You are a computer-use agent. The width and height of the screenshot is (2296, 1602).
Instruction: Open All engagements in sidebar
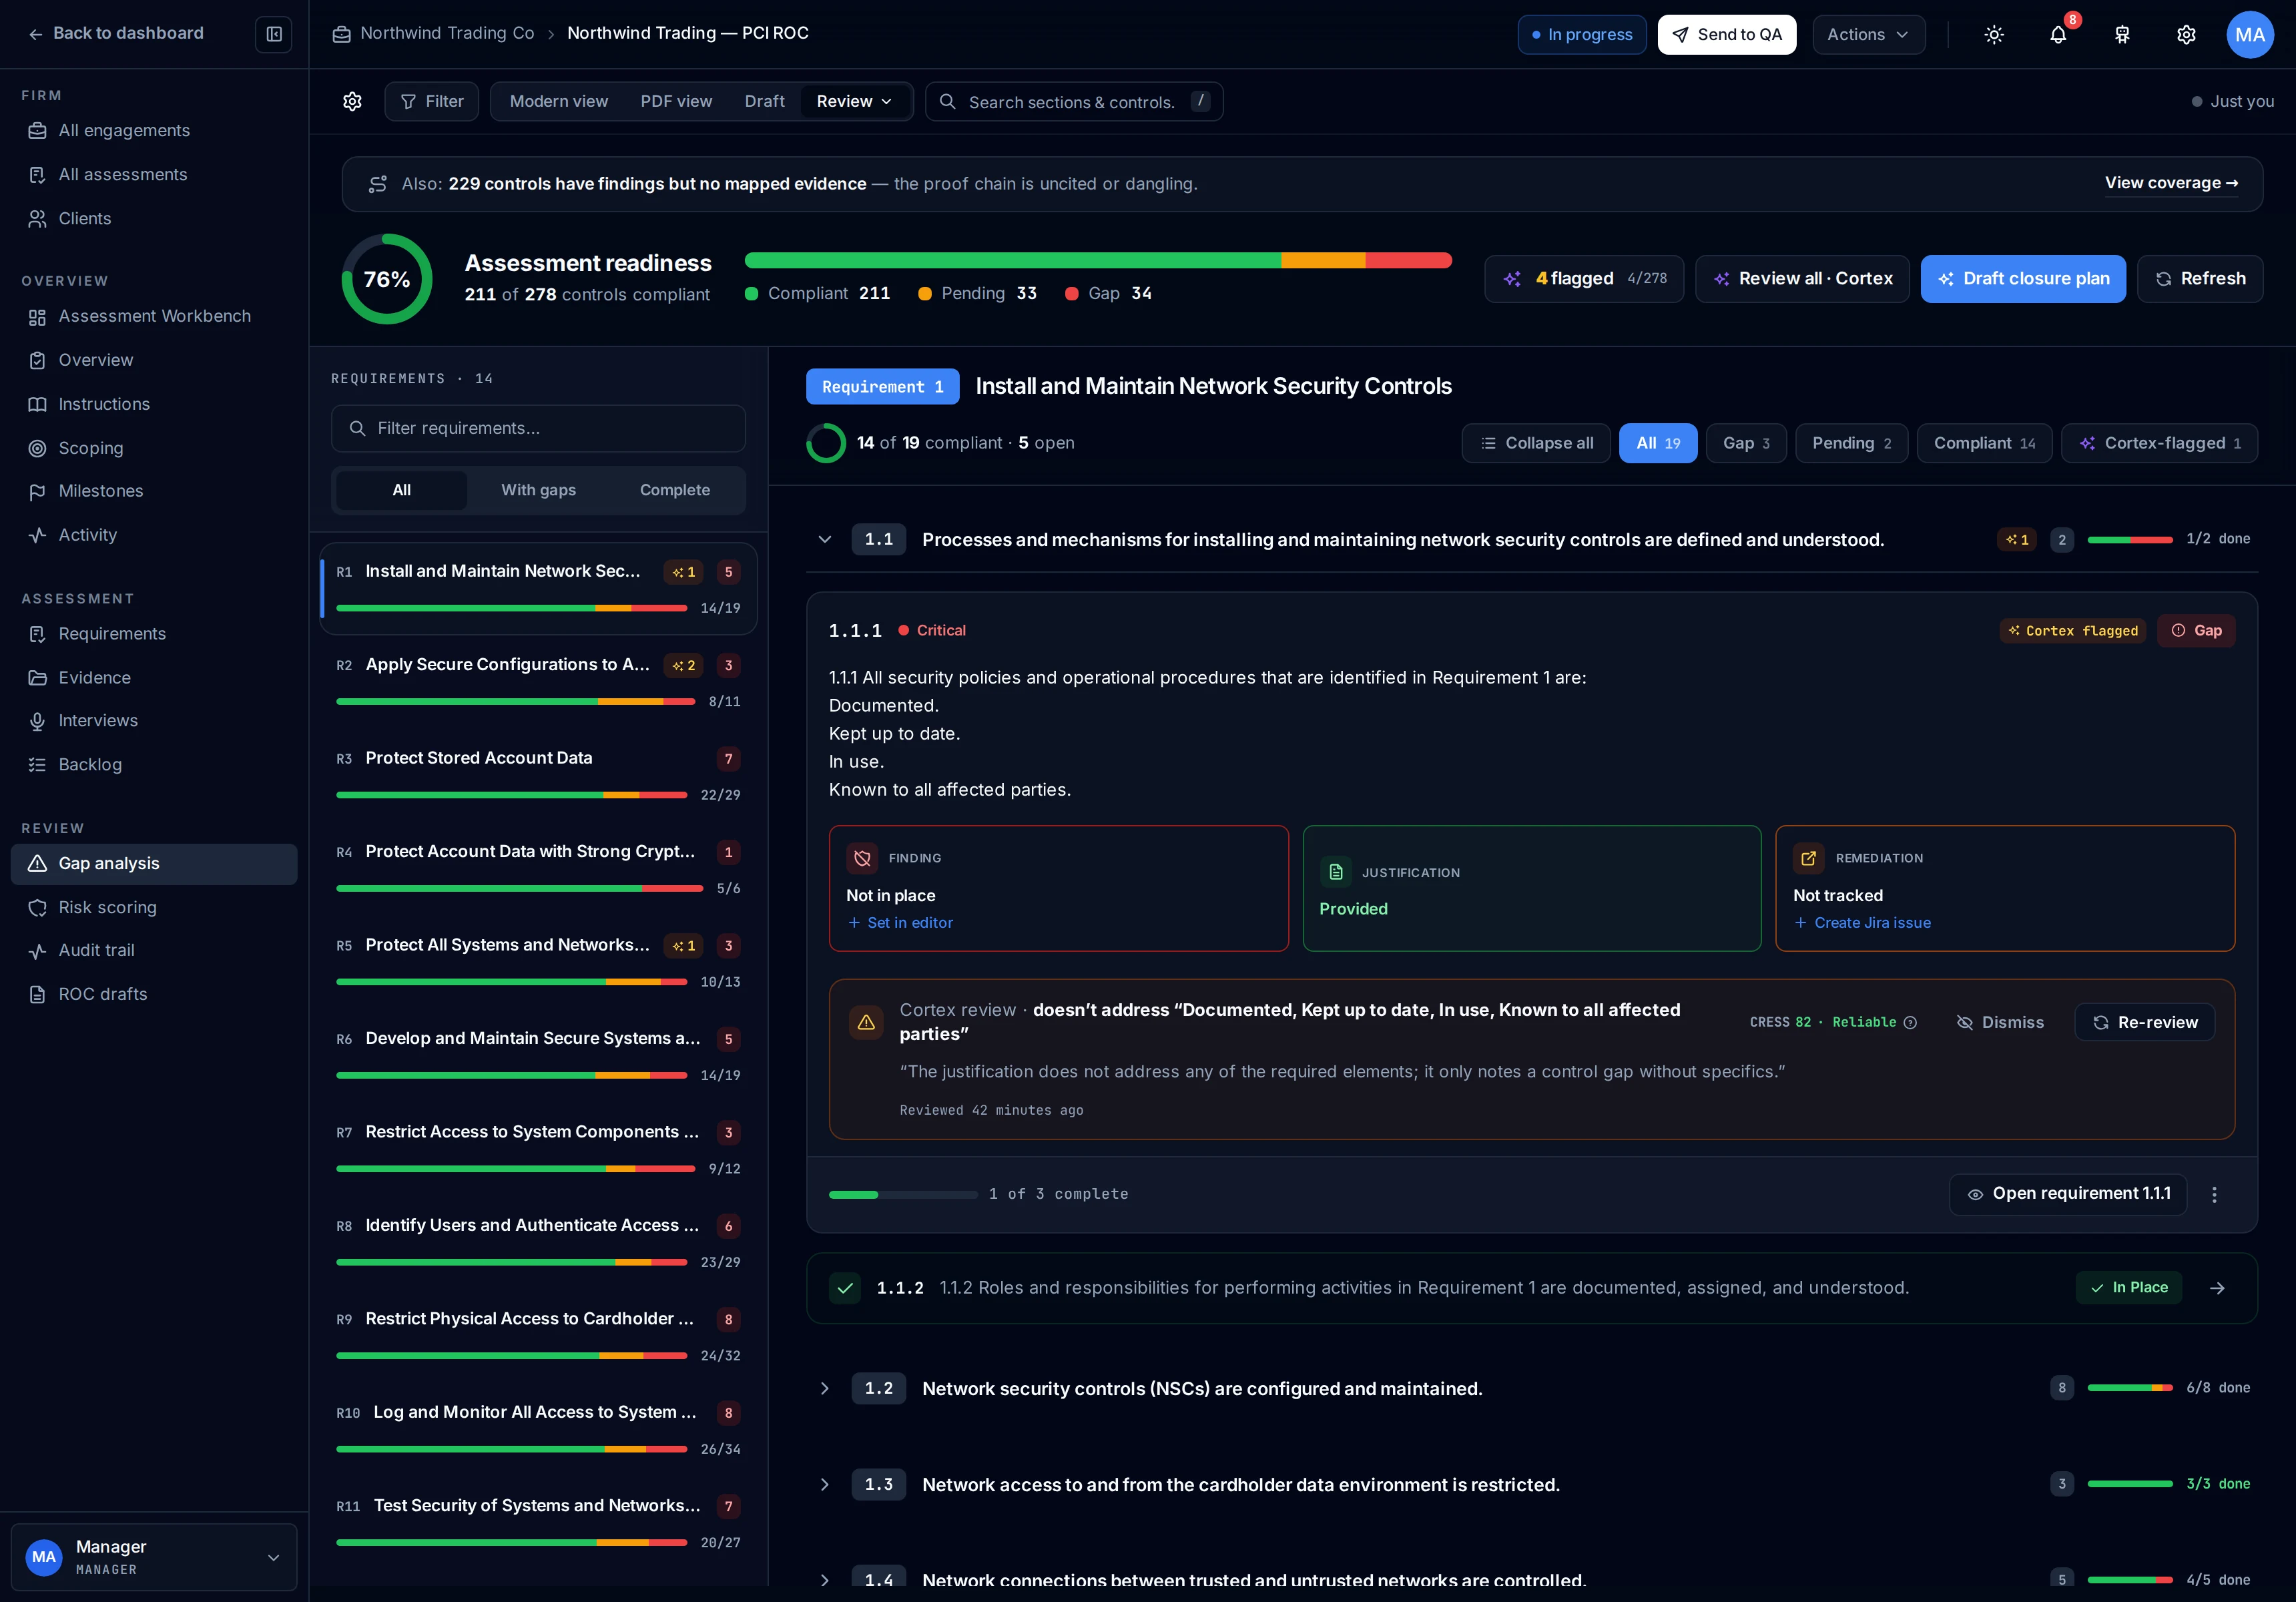(154, 130)
